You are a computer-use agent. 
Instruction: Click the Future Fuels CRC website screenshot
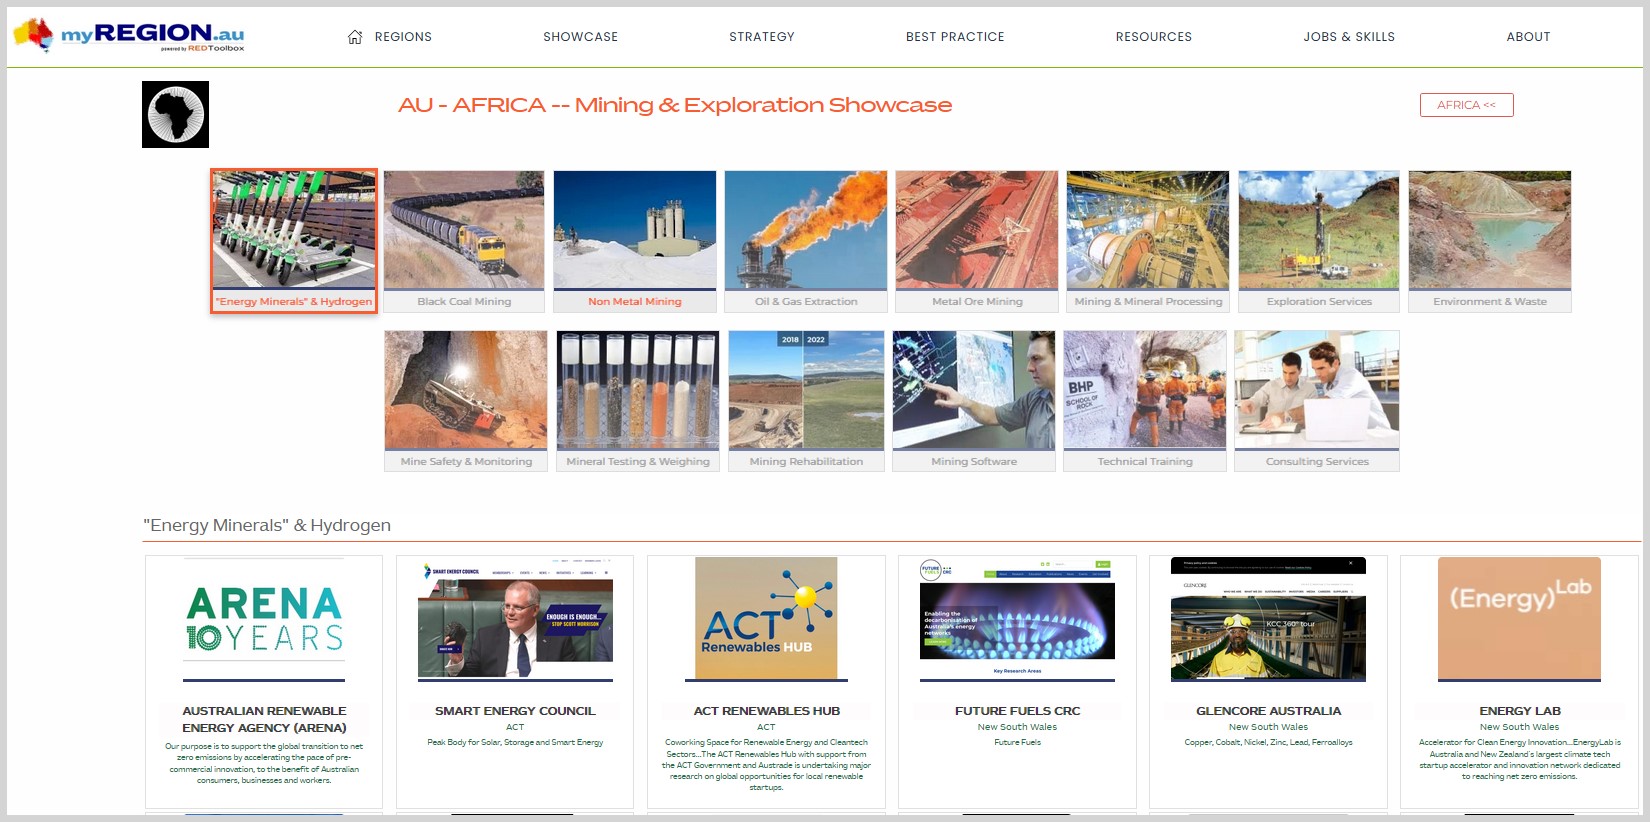tap(1017, 619)
